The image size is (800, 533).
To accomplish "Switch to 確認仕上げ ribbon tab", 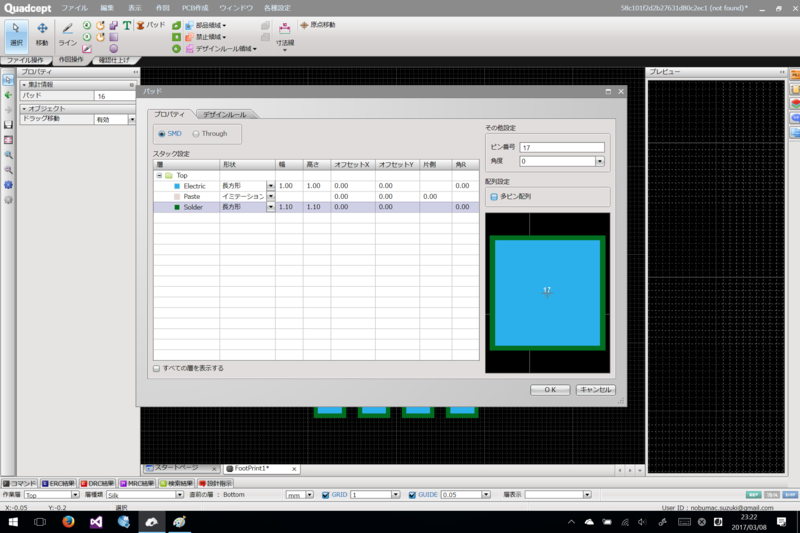I will pos(114,60).
